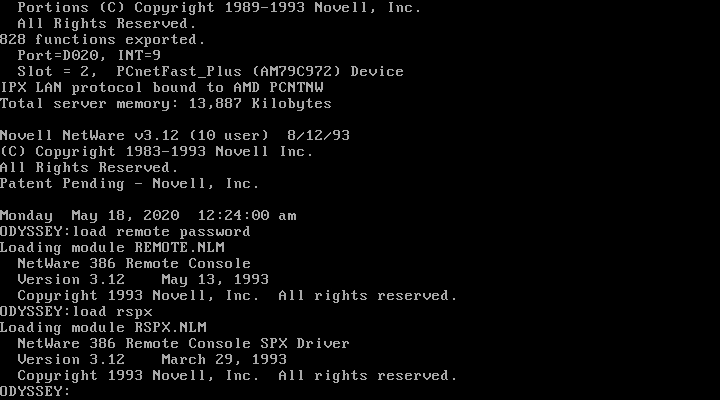
Task: Click the "IPX LAN protocol bound" line
Action: (x=157, y=87)
